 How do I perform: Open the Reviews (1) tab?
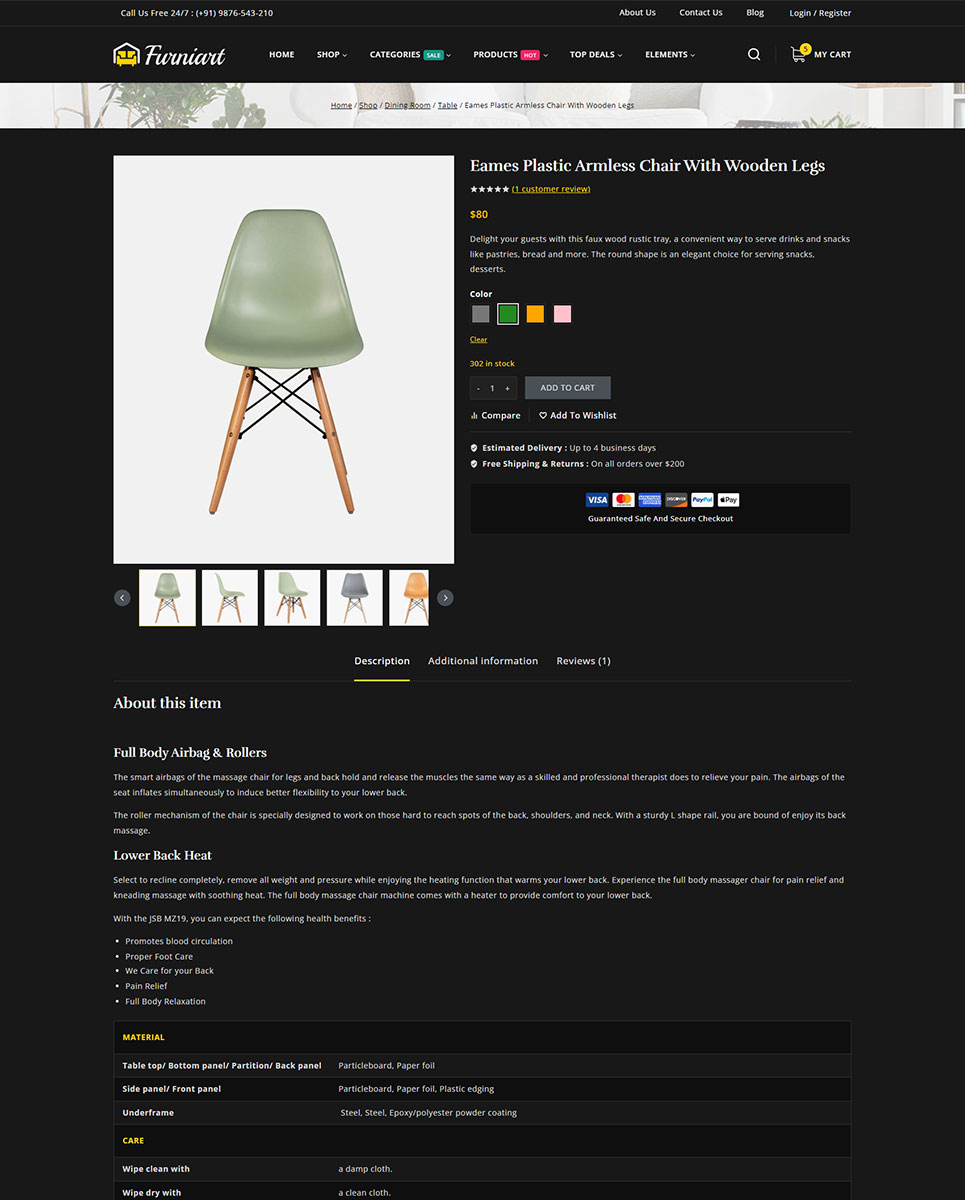[583, 661]
